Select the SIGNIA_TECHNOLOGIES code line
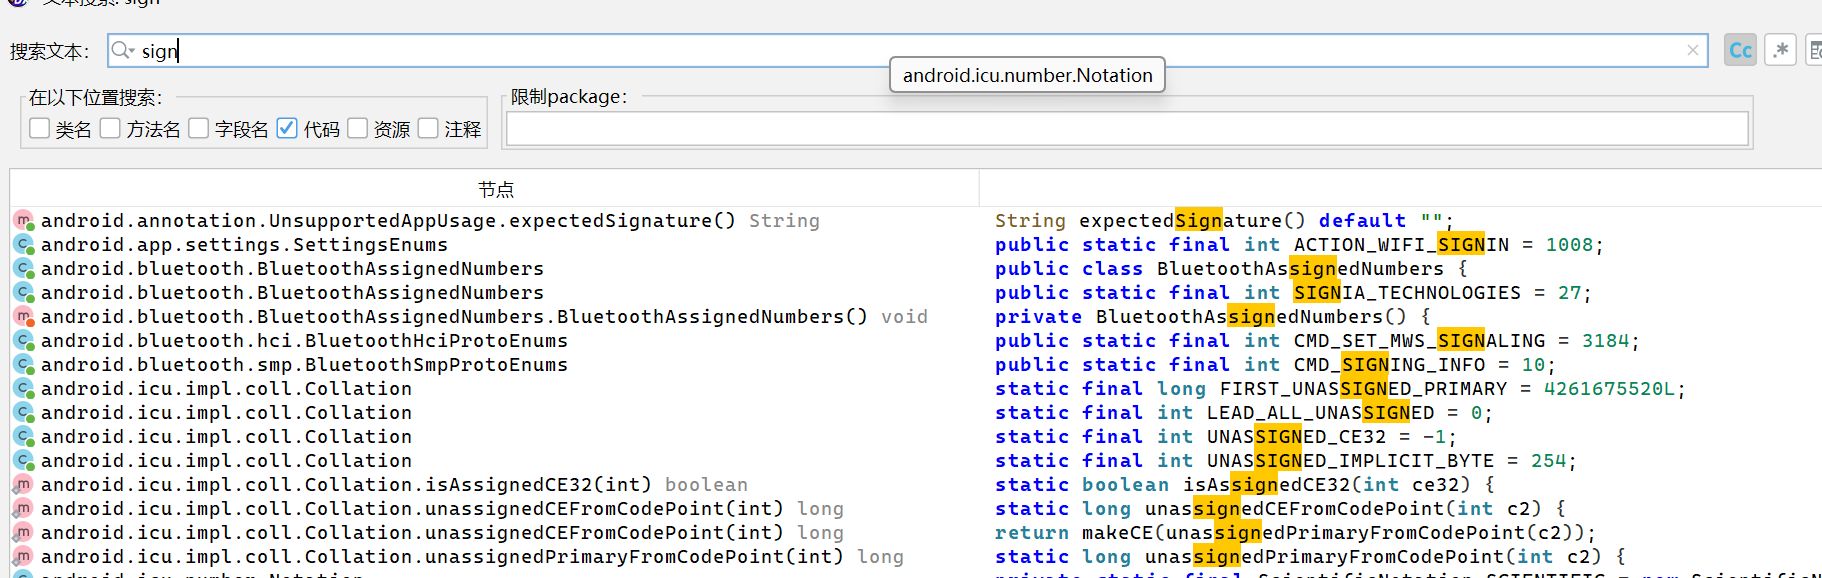The width and height of the screenshot is (1822, 578). click(x=1292, y=293)
